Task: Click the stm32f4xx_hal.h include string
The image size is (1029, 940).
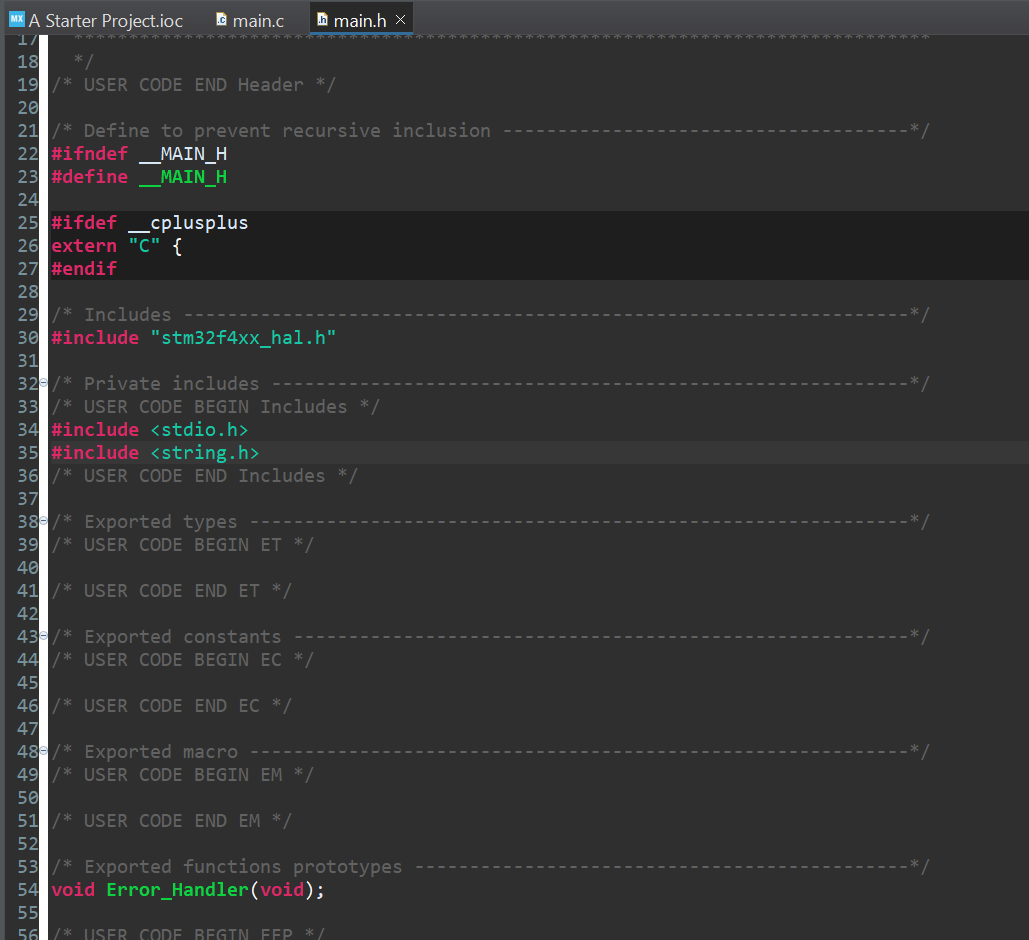Action: (x=243, y=338)
